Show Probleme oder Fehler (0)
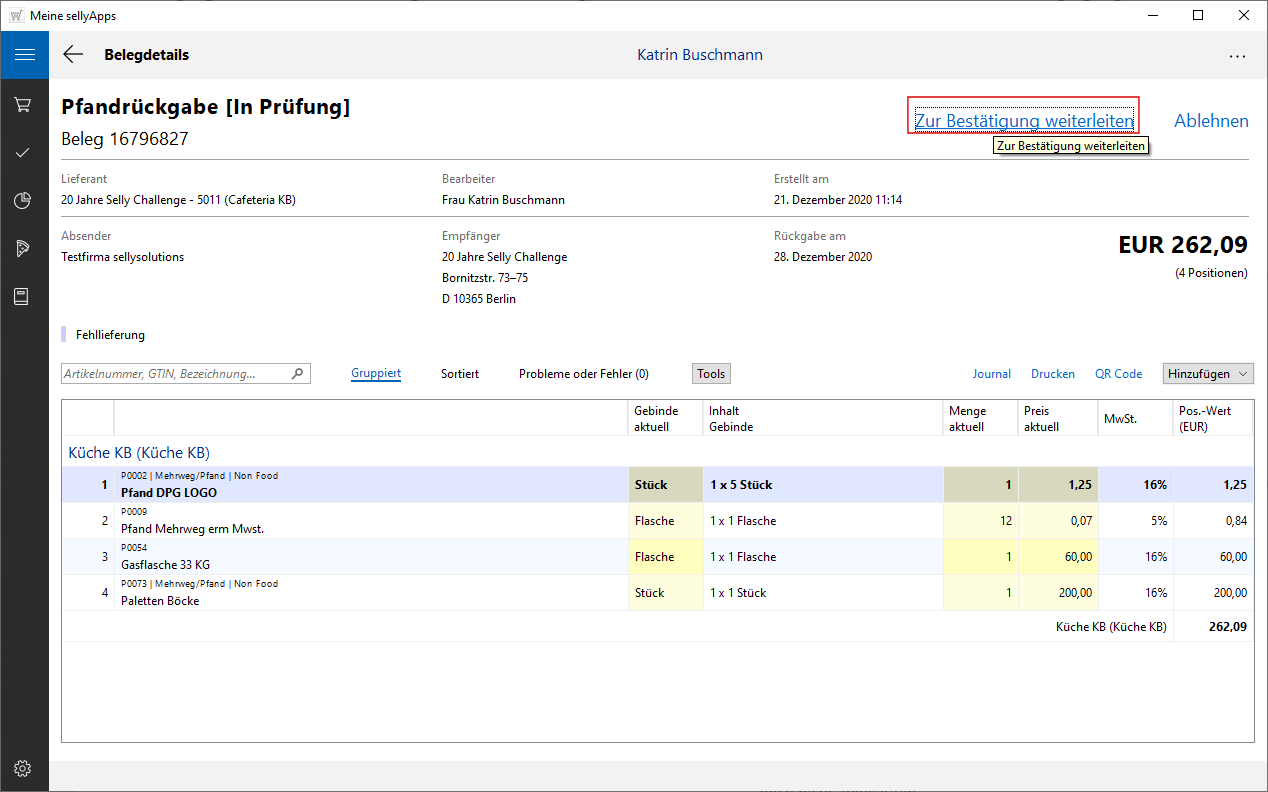Viewport: 1268px width, 792px height. click(583, 374)
